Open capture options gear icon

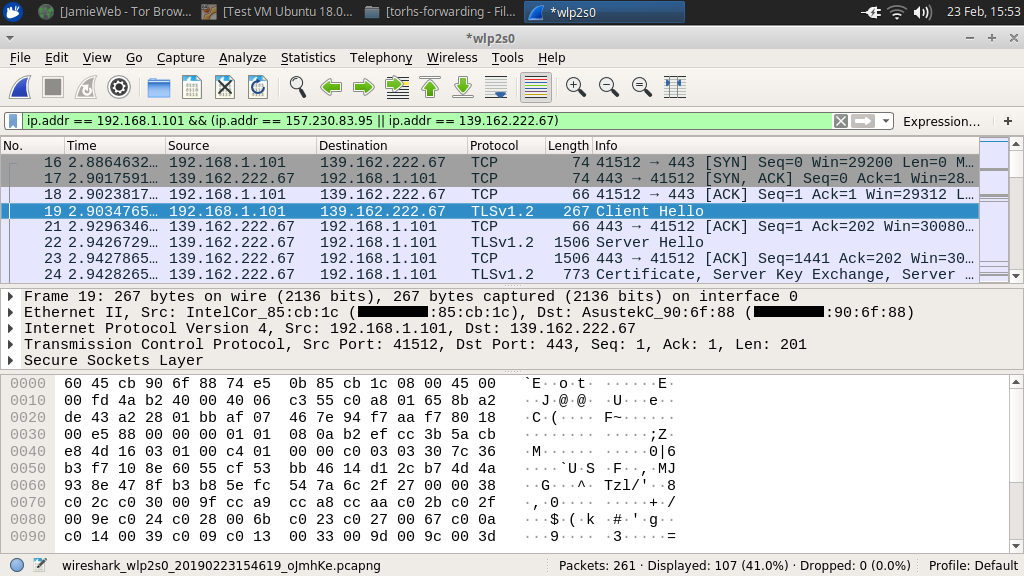119,87
